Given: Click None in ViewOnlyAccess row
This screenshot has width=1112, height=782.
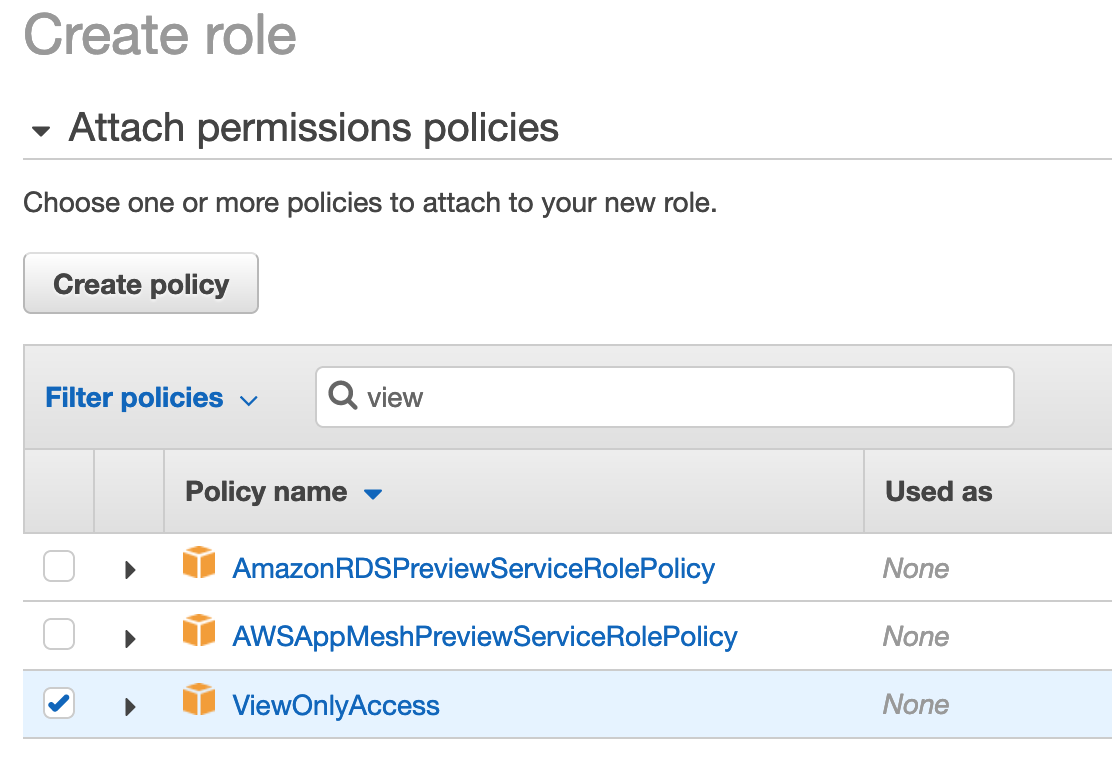Looking at the screenshot, I should (x=916, y=705).
